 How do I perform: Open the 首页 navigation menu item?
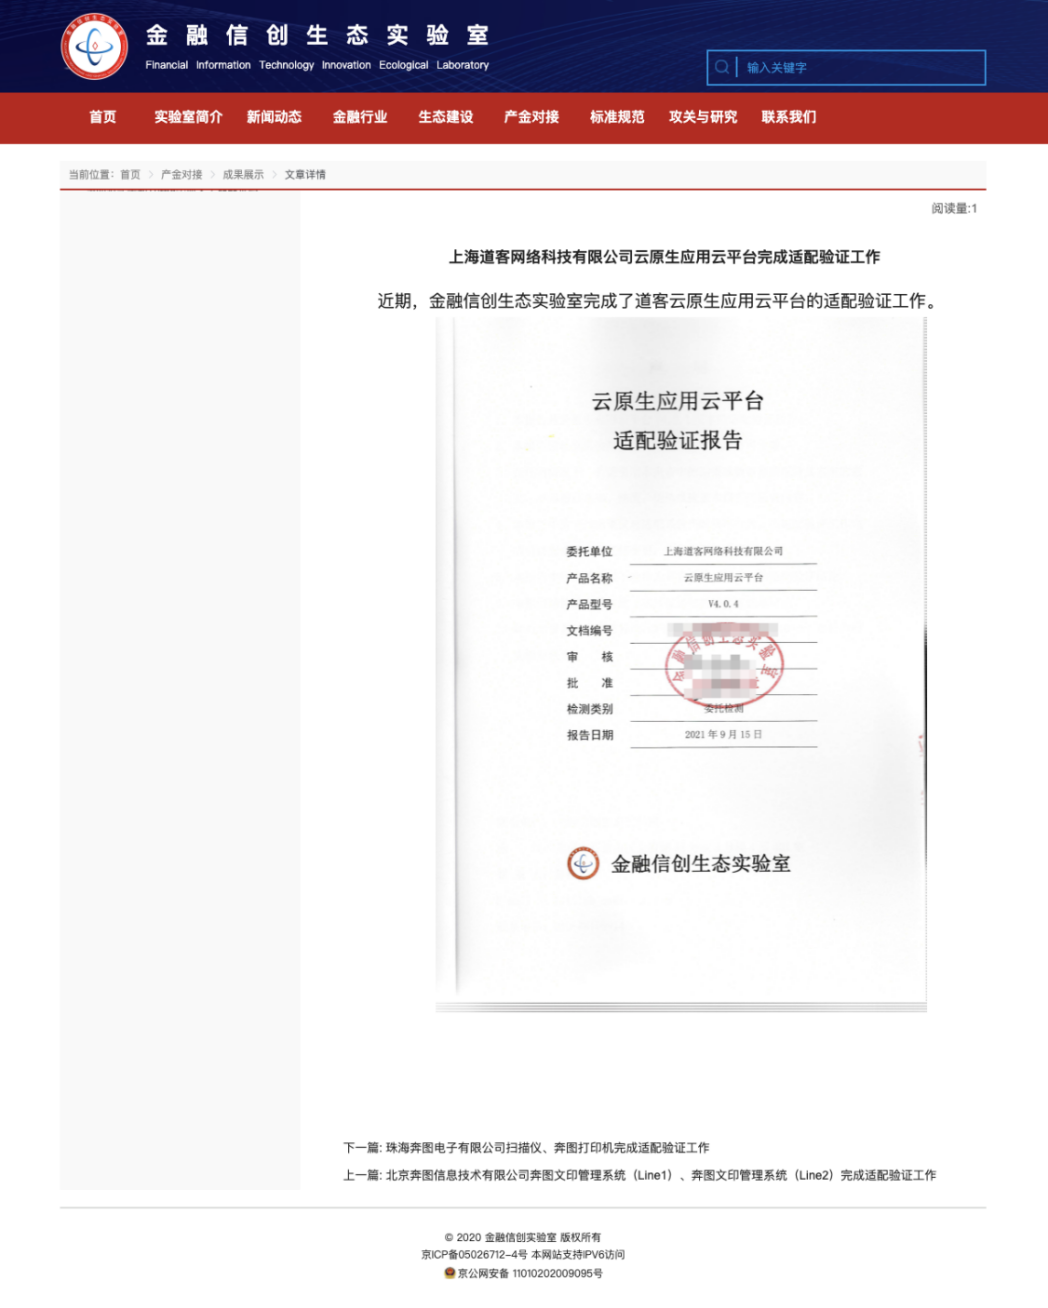point(103,117)
